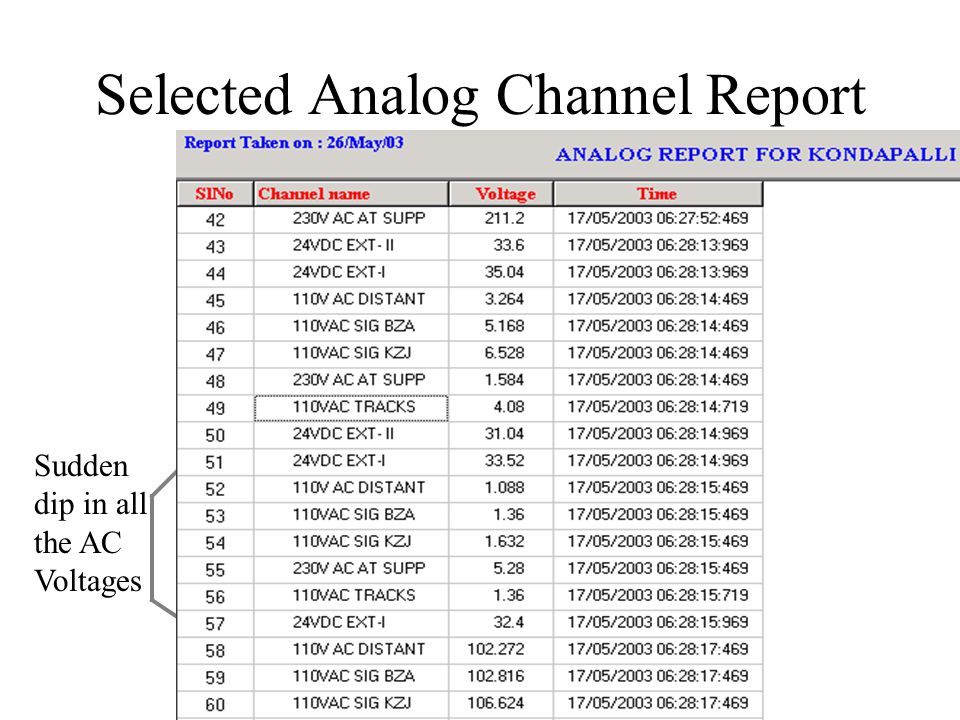Select the 110VAC SIG KZJ cell in row 60
The height and width of the screenshot is (720, 960).
351,703
